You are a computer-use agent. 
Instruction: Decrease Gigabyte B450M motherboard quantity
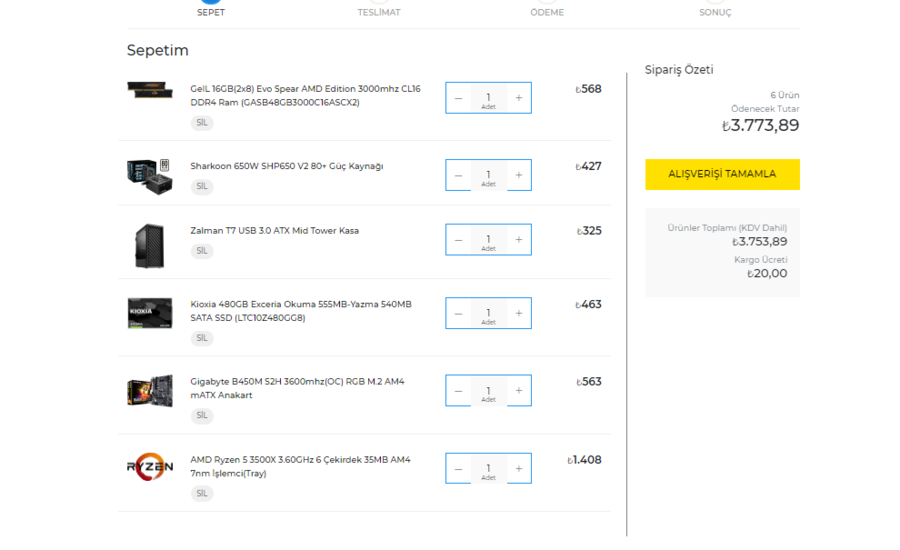point(458,391)
